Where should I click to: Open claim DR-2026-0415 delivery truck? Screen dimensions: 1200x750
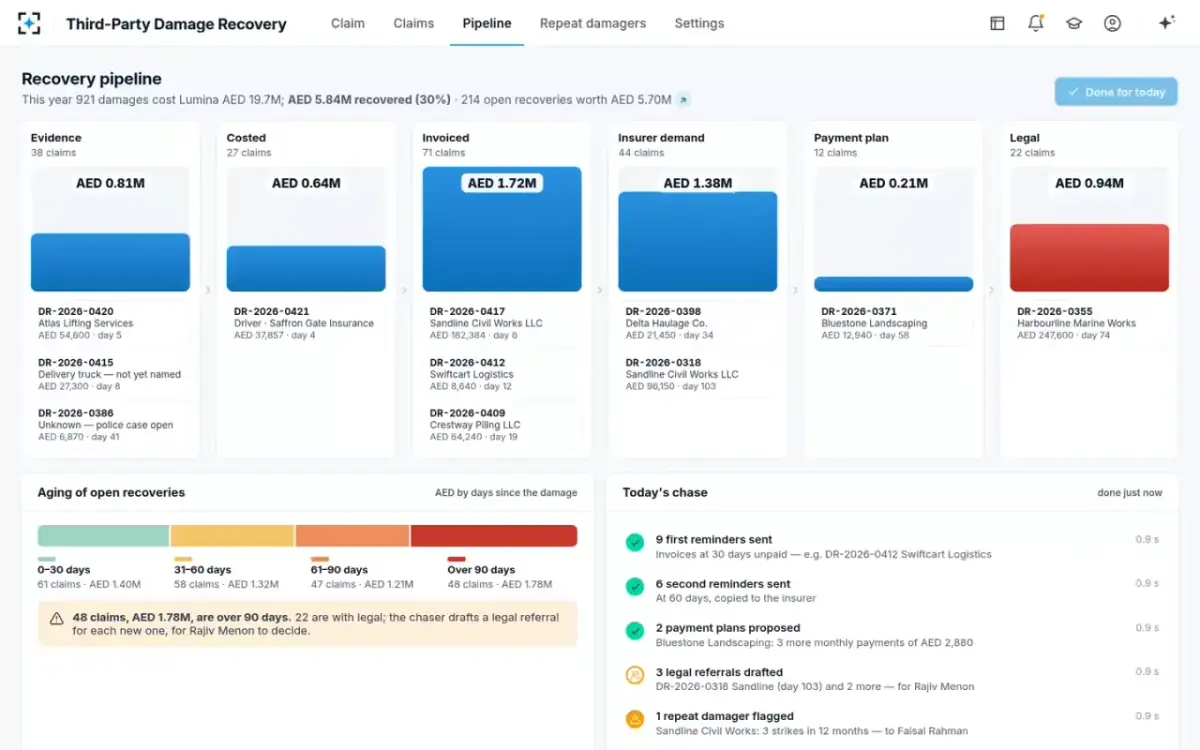[110, 374]
